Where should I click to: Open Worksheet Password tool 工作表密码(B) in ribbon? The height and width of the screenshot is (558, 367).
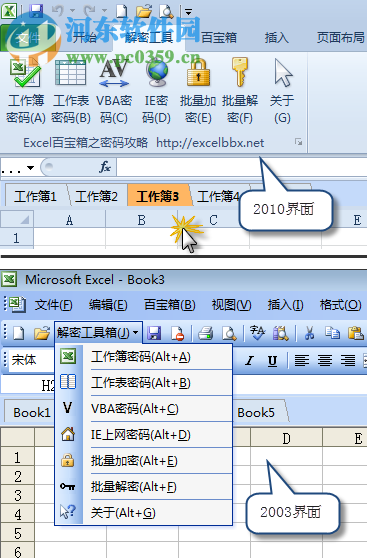[70, 92]
